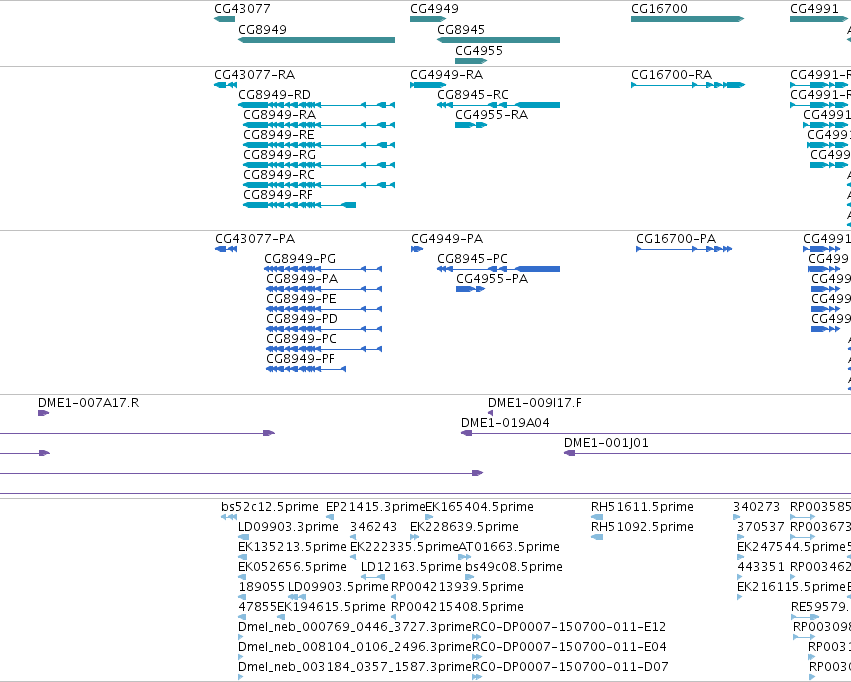Select the CG8949-PG CDS label
Image resolution: width=851 pixels, height=682 pixels.
pos(300,259)
